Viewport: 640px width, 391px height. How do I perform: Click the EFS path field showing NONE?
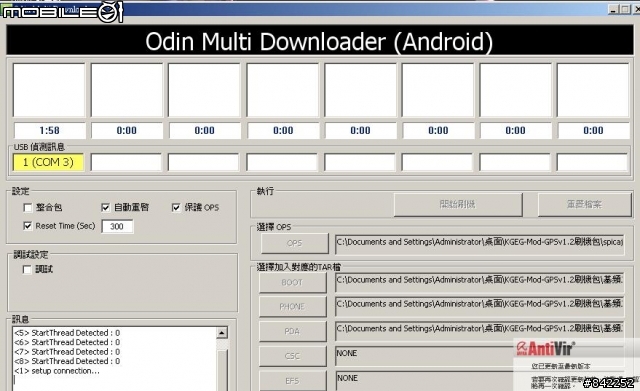click(424, 381)
